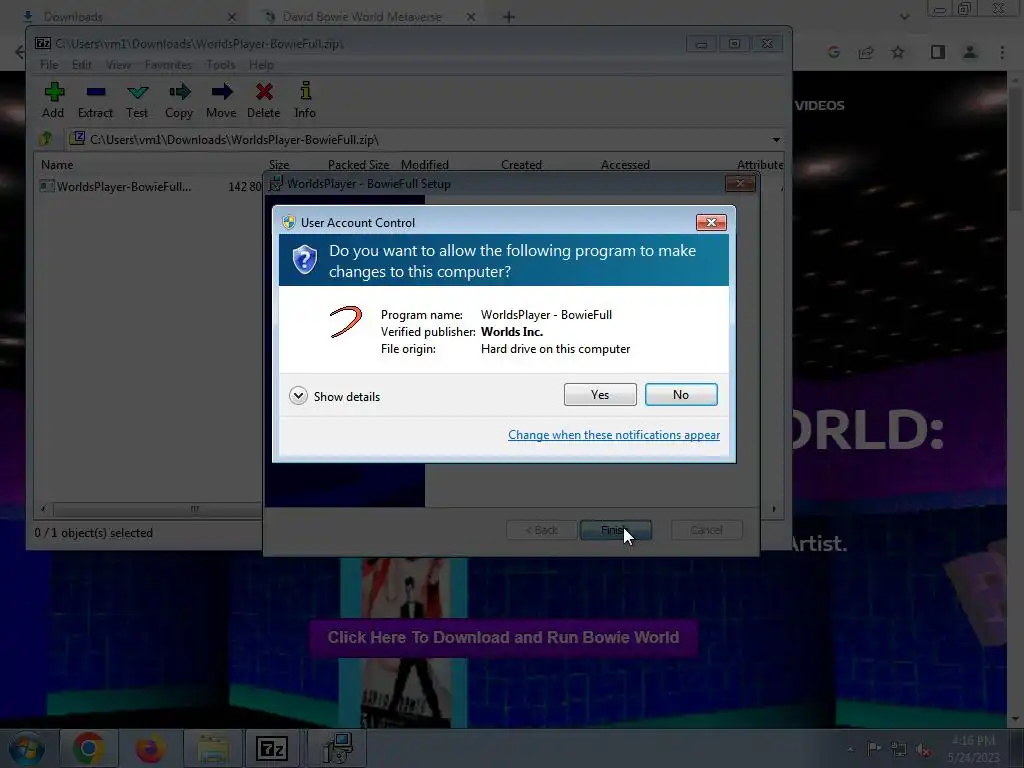Click network icon in system tray
1024x768 pixels.
coord(899,750)
